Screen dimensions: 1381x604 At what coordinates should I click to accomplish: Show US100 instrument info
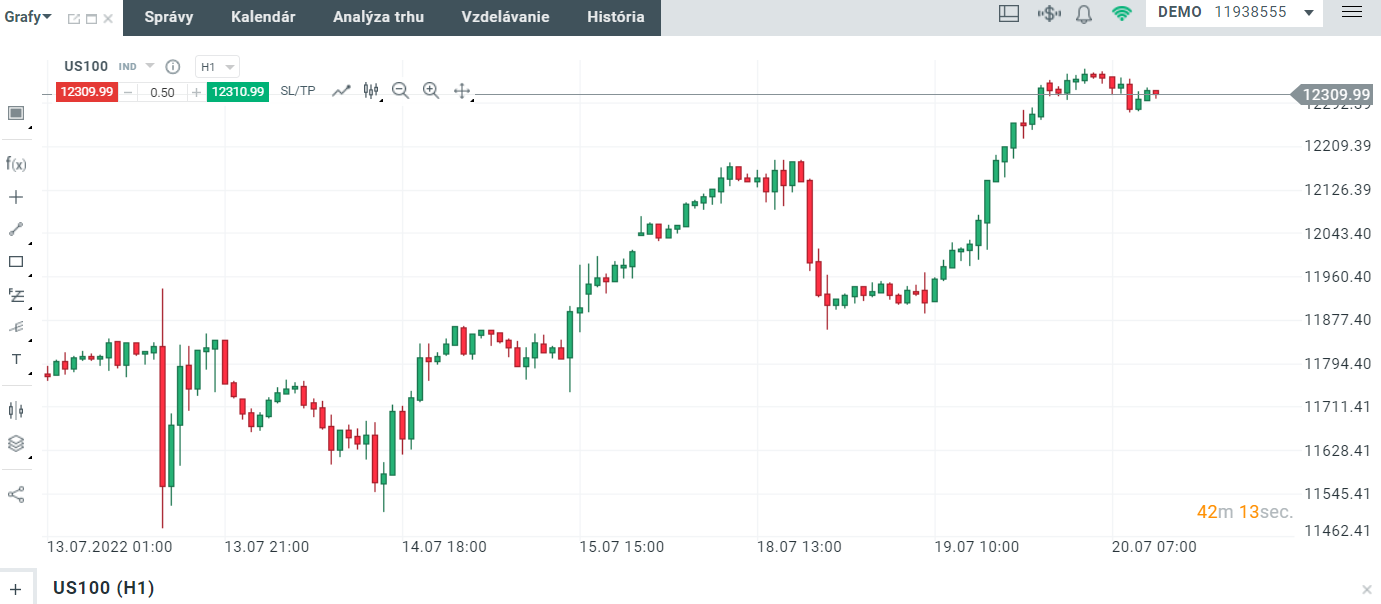[172, 66]
